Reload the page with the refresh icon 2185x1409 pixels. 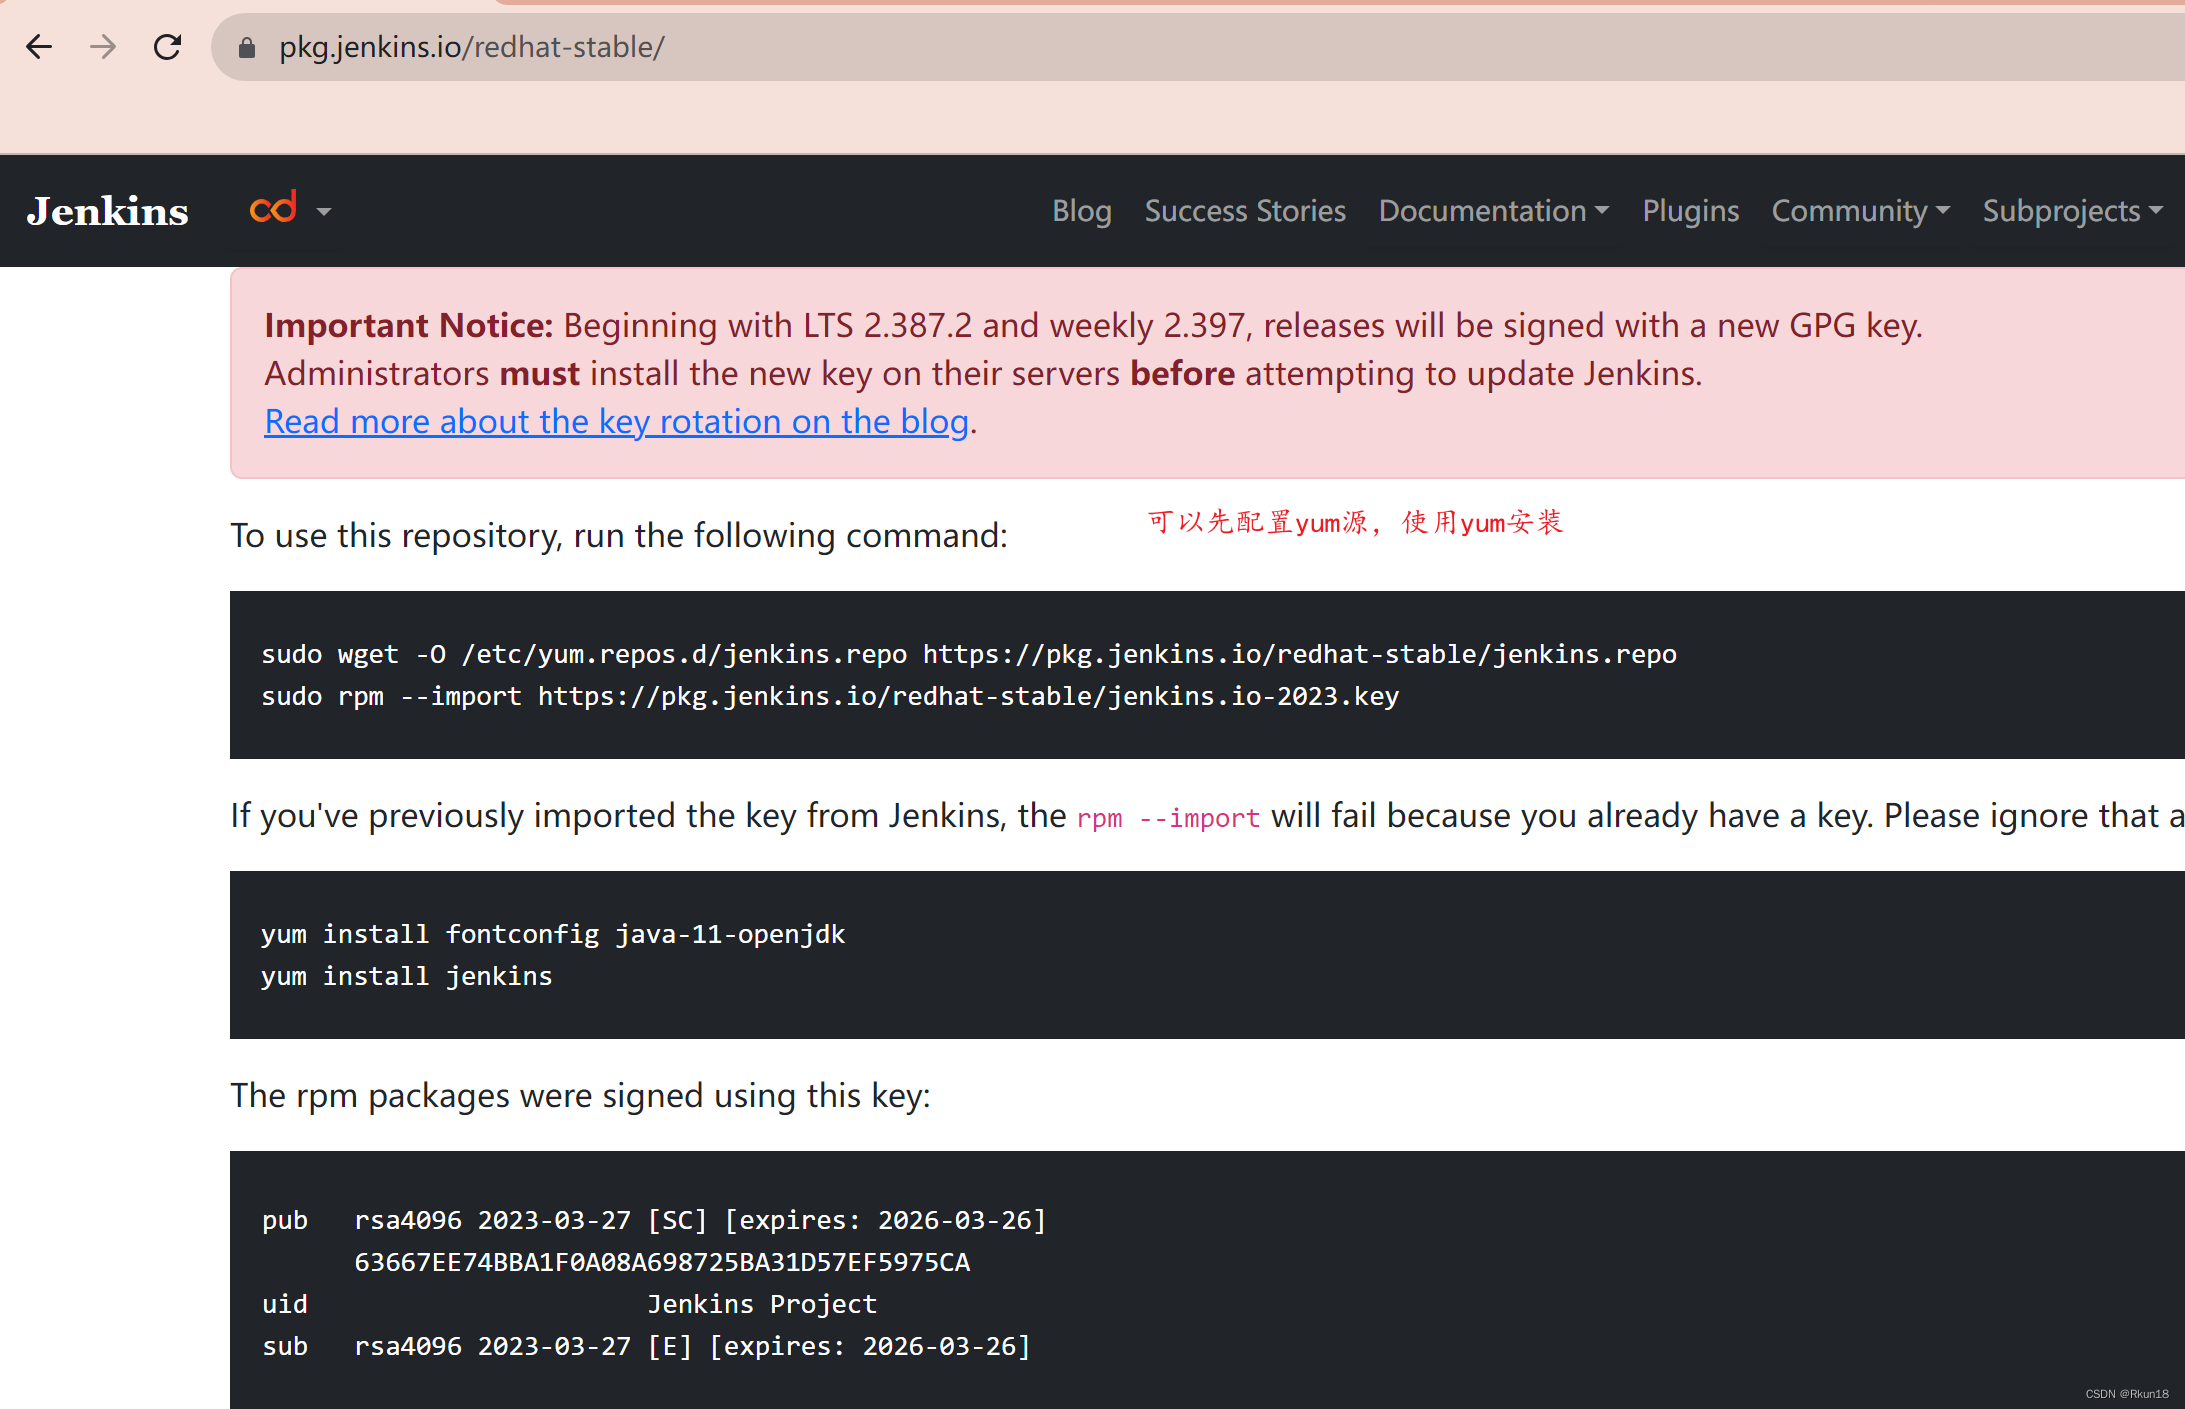[167, 47]
